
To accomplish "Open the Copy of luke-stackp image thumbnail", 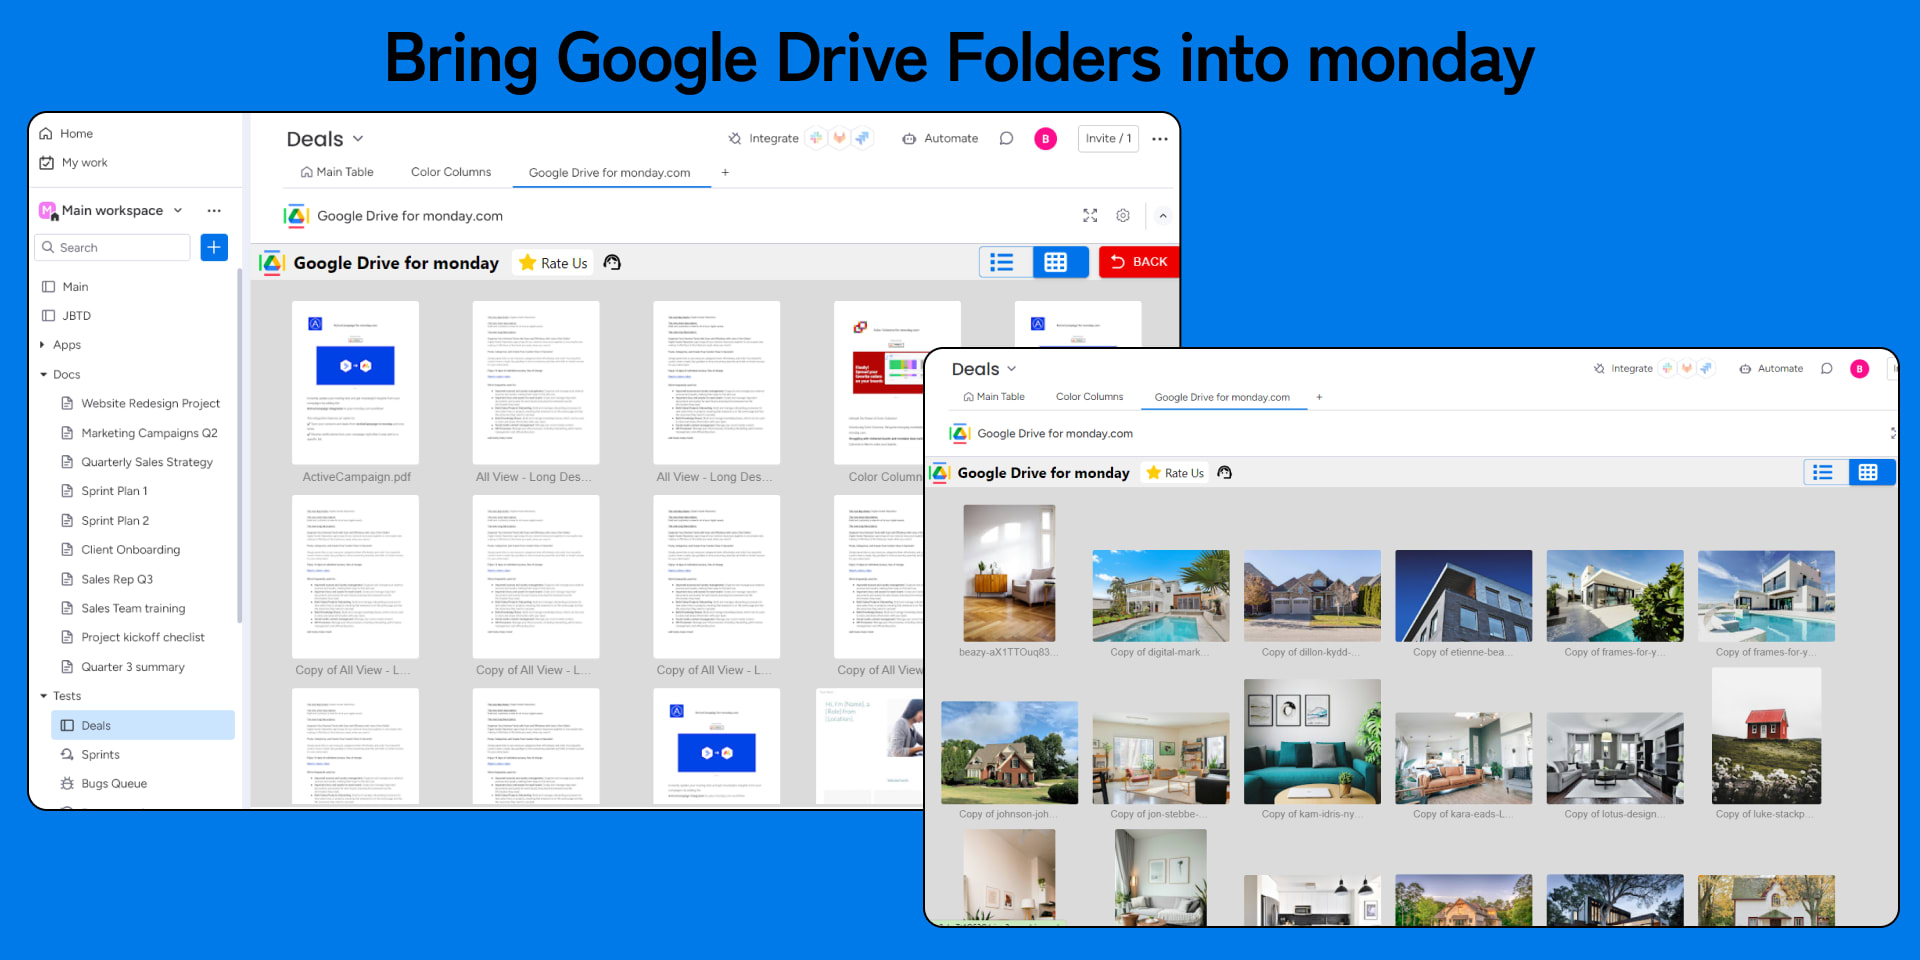I will pos(1766,736).
